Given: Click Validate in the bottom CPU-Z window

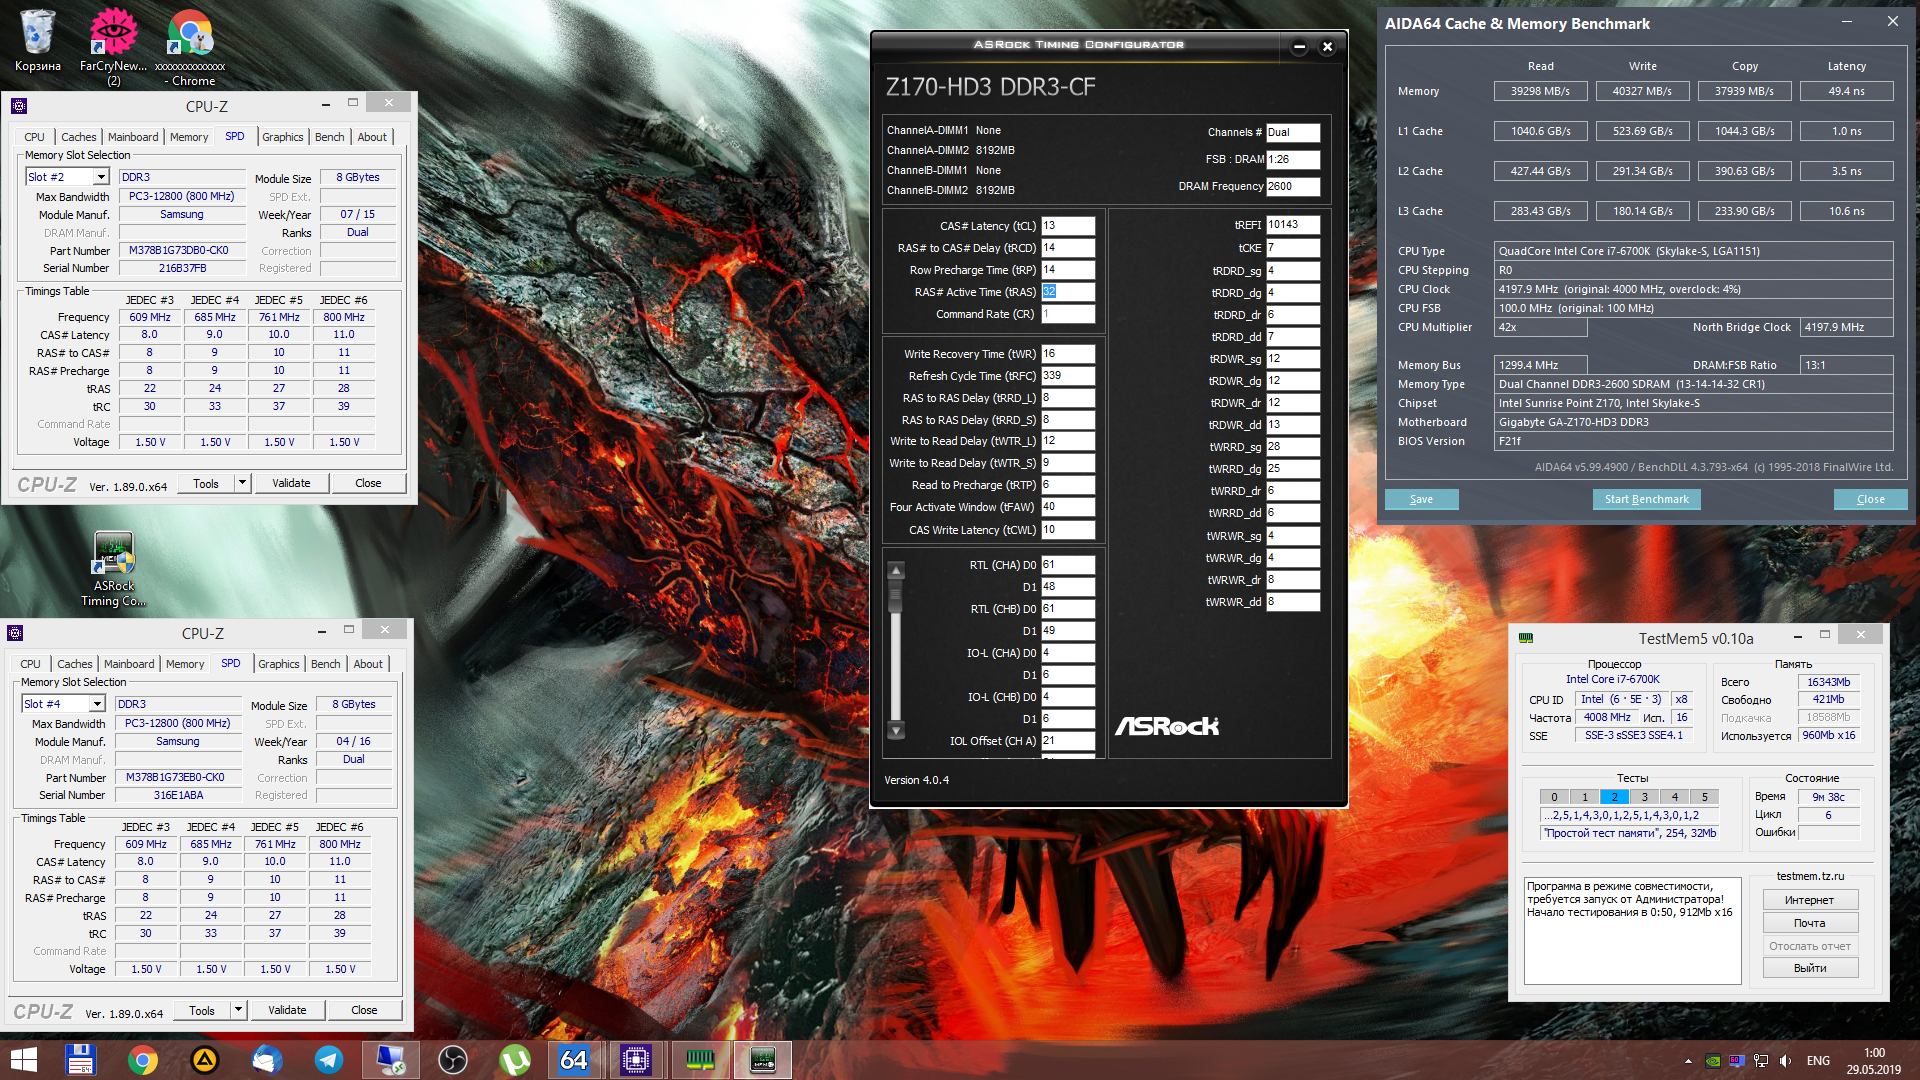Looking at the screenshot, I should click(x=287, y=1010).
